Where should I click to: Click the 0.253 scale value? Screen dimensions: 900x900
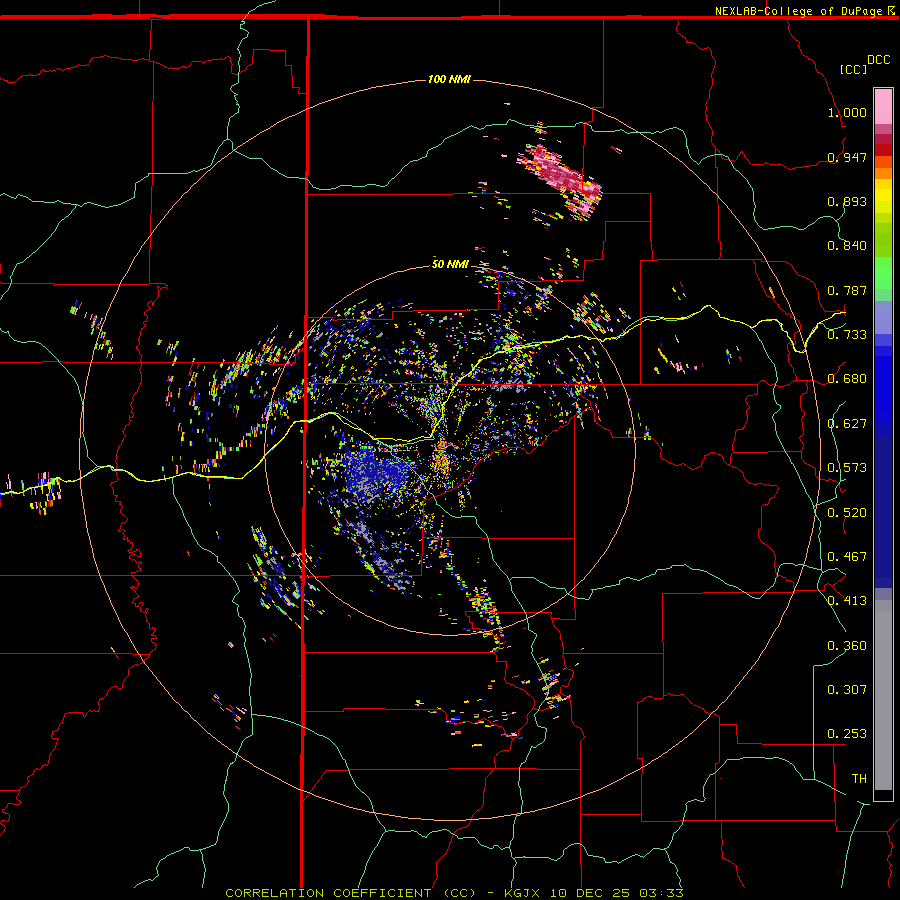click(x=847, y=734)
